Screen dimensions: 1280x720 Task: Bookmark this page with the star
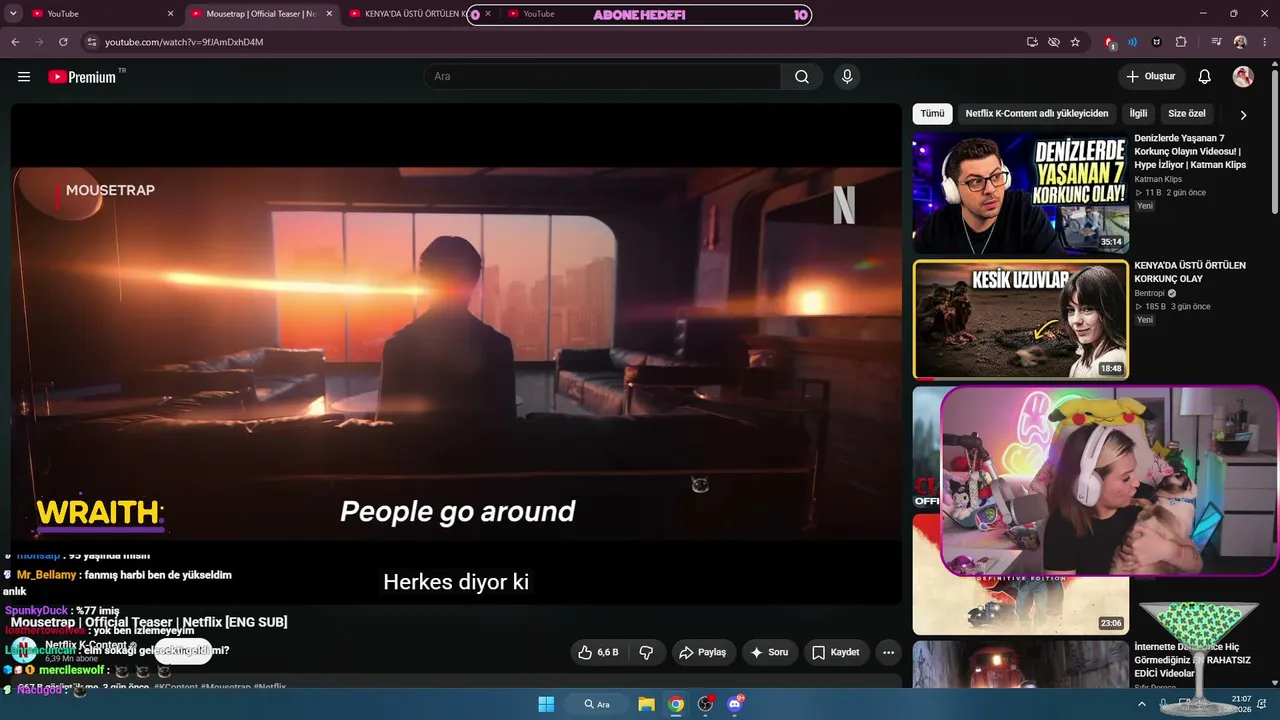1075,42
